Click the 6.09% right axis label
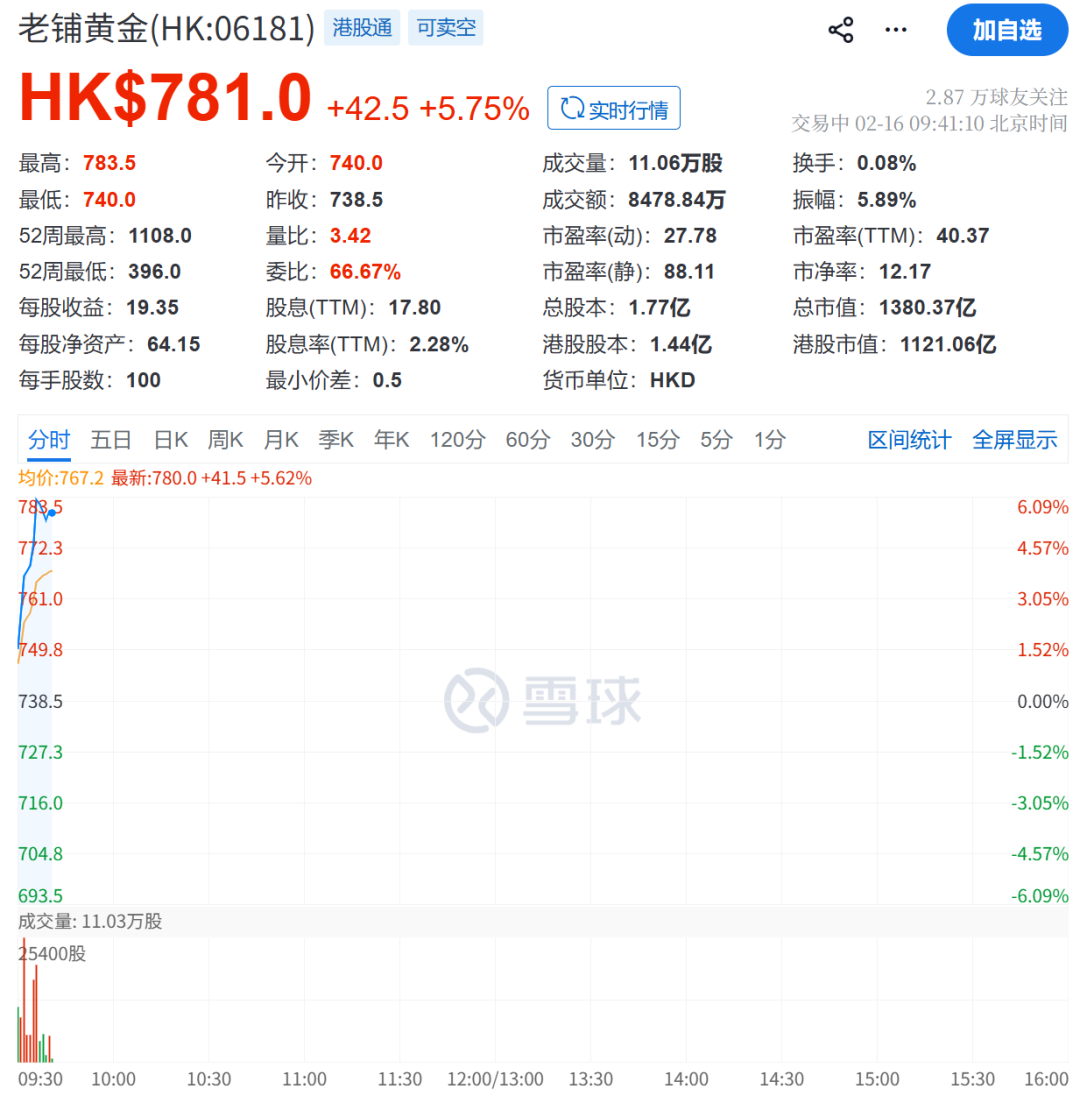The width and height of the screenshot is (1080, 1096). tap(1042, 507)
